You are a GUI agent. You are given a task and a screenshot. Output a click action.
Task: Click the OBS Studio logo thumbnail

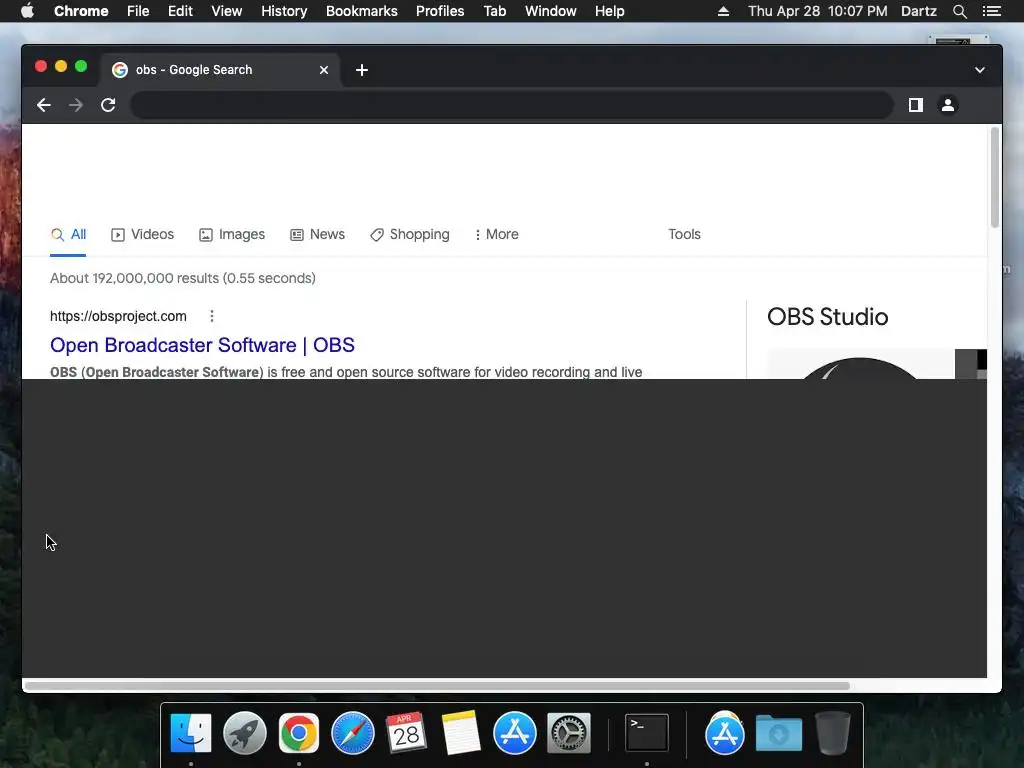(859, 366)
